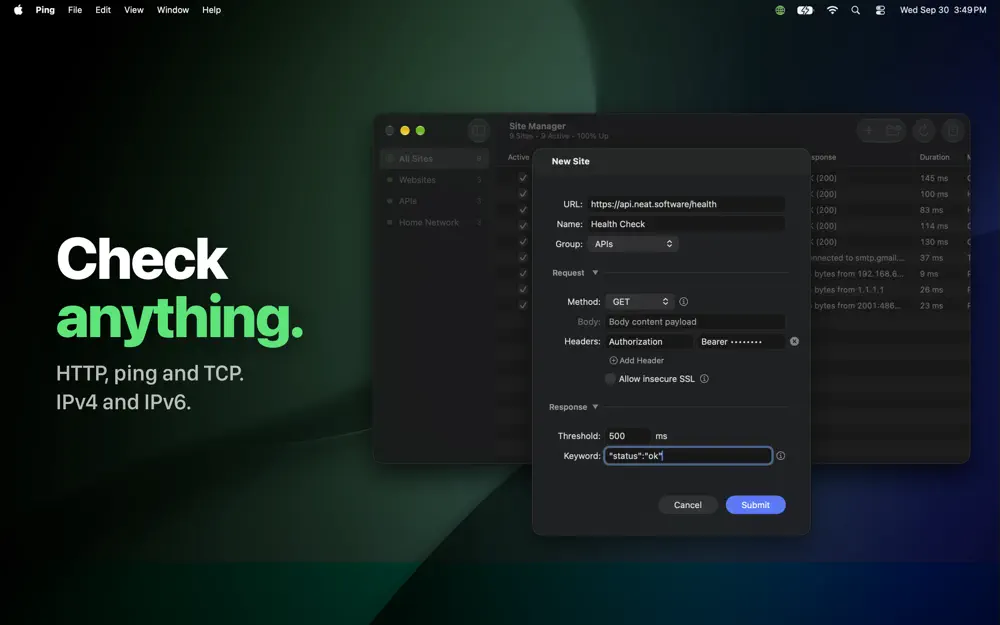The width and height of the screenshot is (1000, 625).
Task: Click the 'bytes from 1.1.1.1' response cell
Action: (x=849, y=290)
